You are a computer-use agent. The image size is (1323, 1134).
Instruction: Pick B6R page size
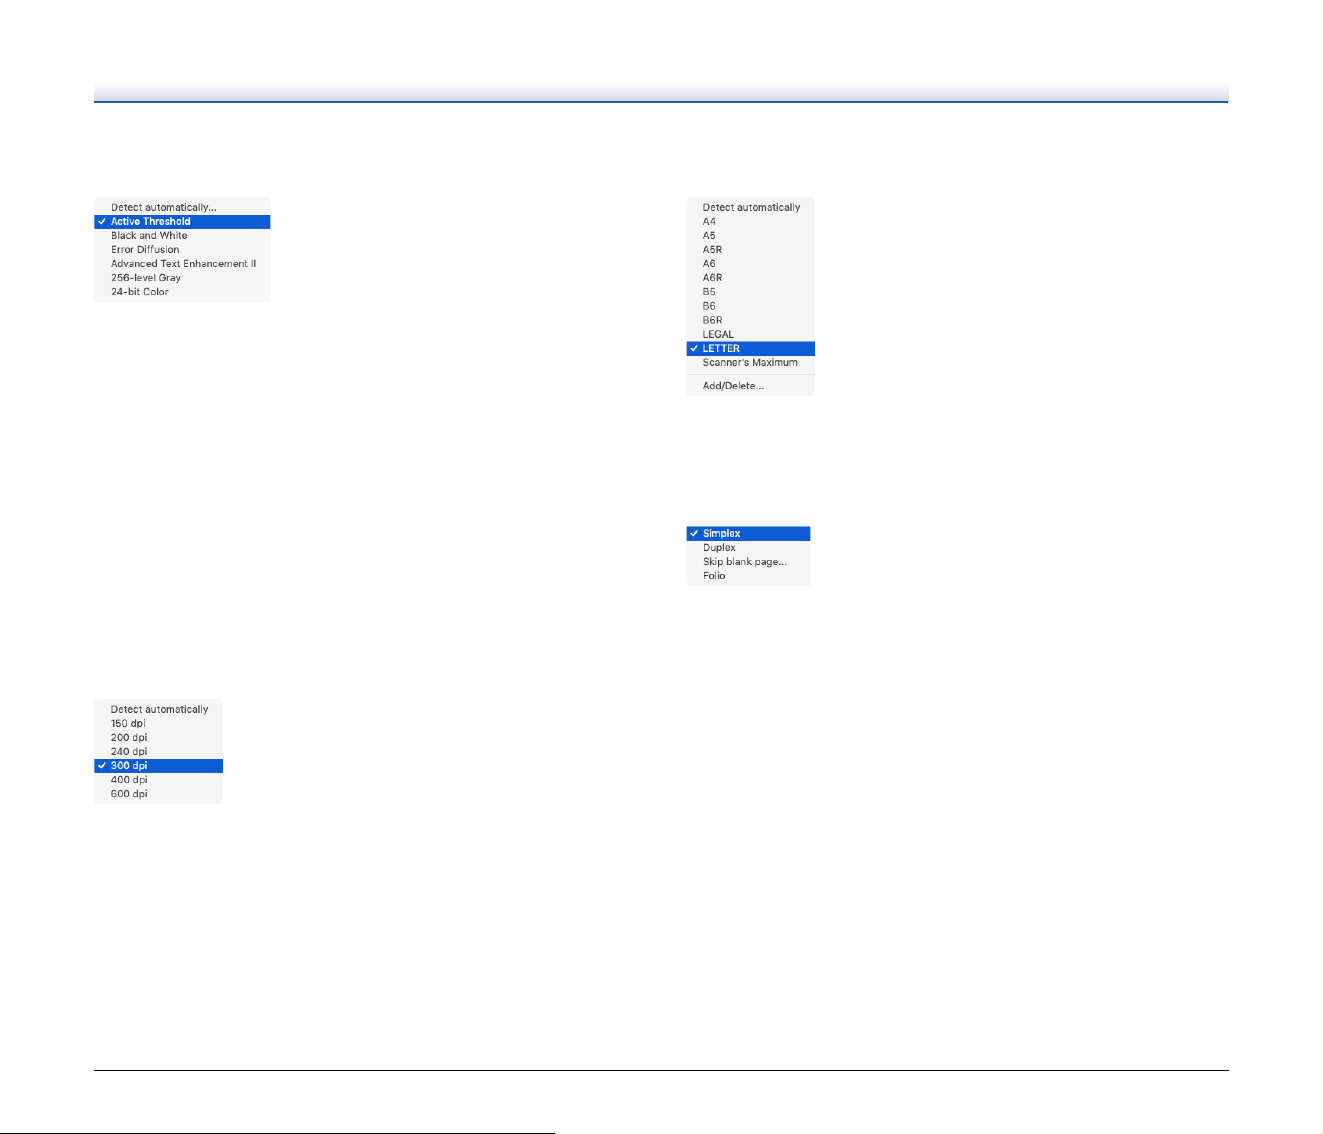point(751,321)
